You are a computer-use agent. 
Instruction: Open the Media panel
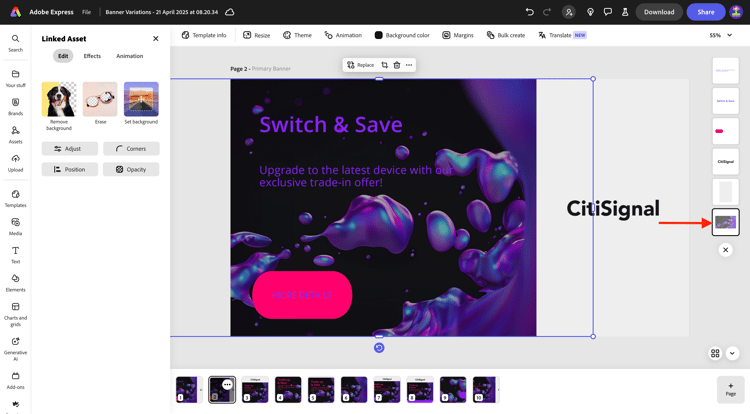click(15, 227)
